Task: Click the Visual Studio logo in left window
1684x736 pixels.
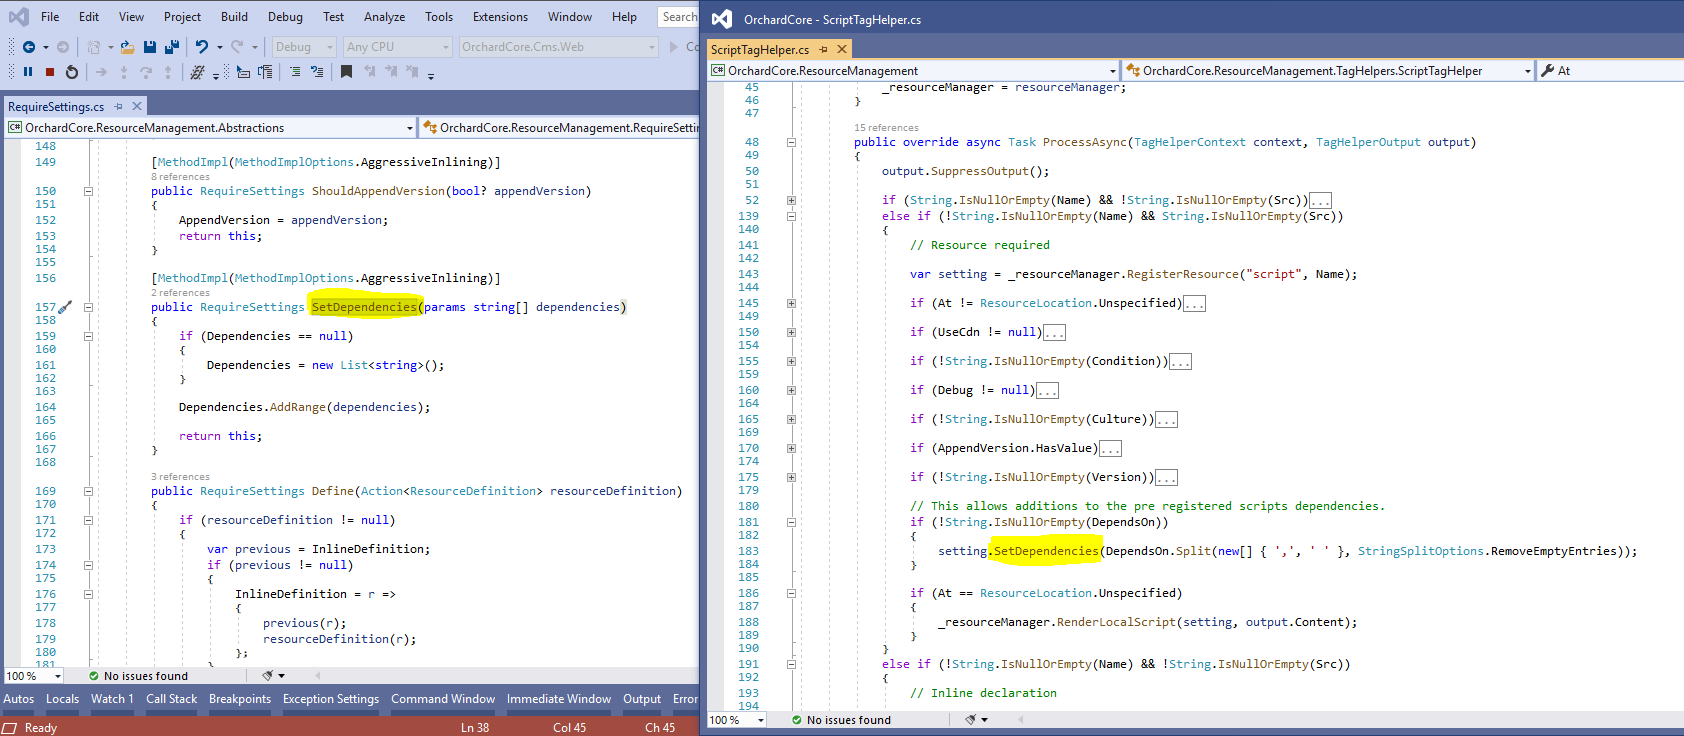Action: [19, 17]
